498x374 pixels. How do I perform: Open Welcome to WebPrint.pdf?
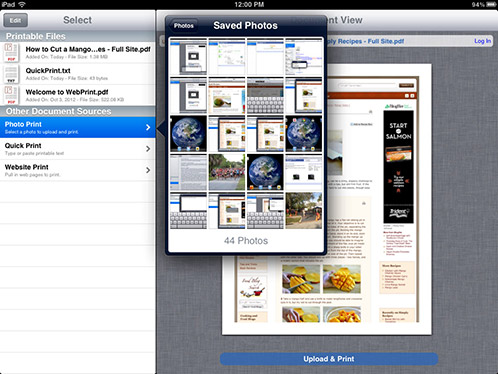[78, 95]
